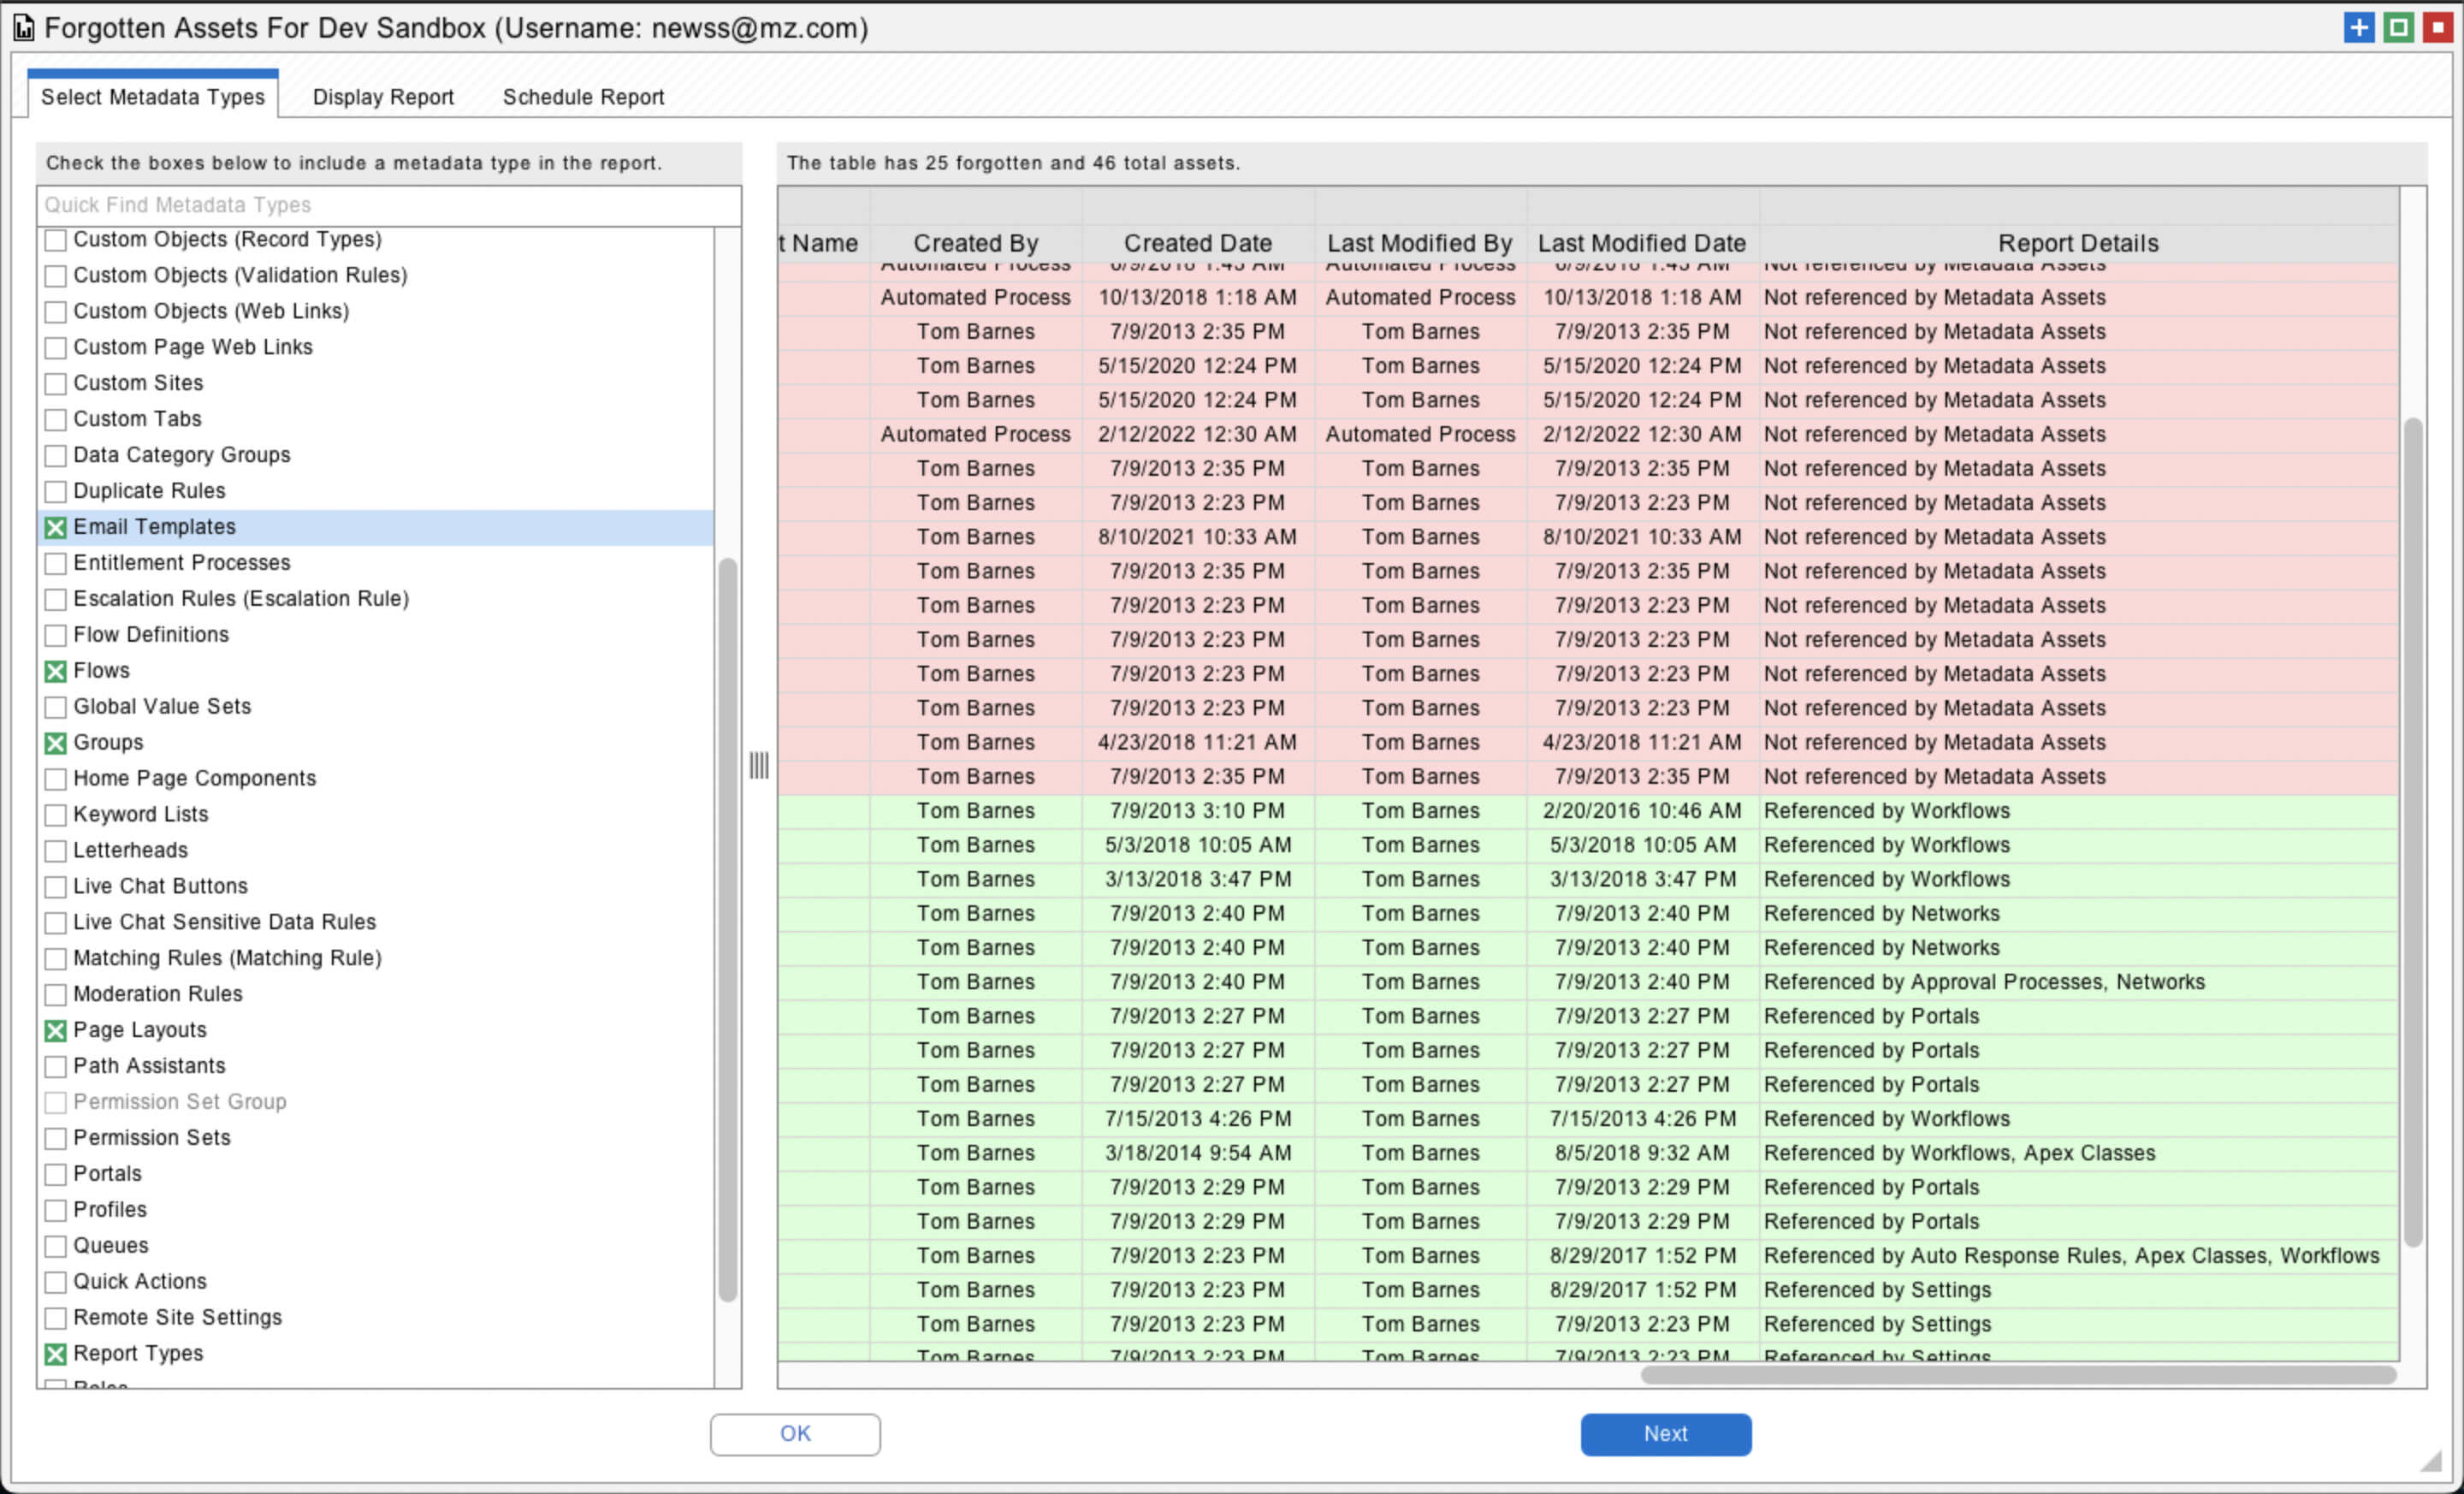This screenshot has width=2464, height=1494.
Task: Uncheck the Flows metadata type checkbox
Action: coord(56,672)
